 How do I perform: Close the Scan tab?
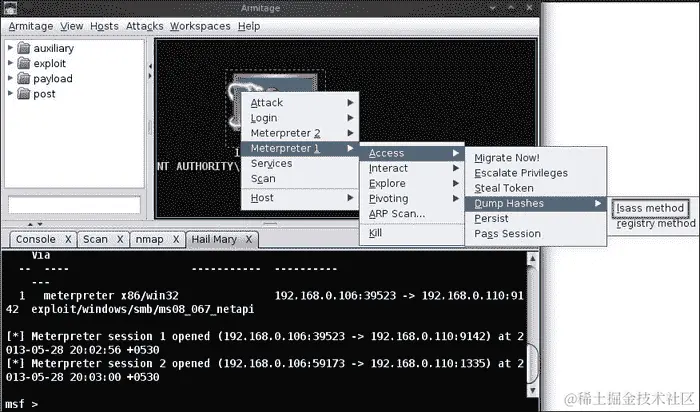[x=120, y=240]
